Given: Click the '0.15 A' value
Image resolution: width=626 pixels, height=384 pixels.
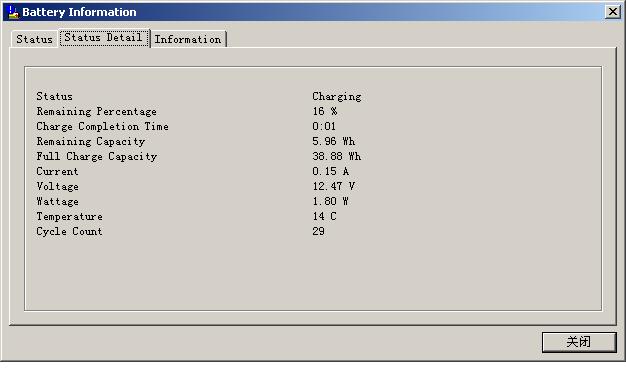Looking at the screenshot, I should (x=331, y=171).
